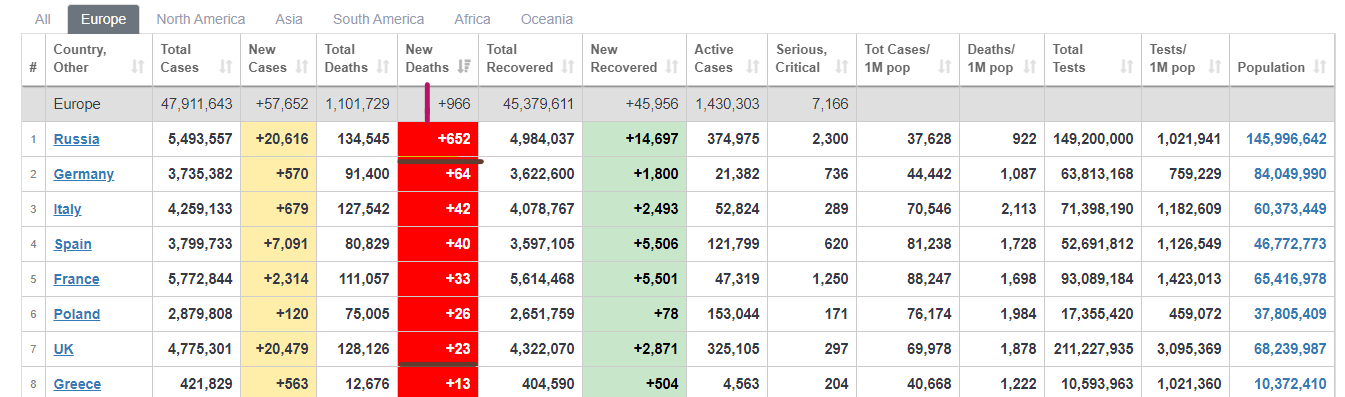Image resolution: width=1345 pixels, height=397 pixels.
Task: Click Serious, Critical sort arrows icon
Action: tap(842, 67)
